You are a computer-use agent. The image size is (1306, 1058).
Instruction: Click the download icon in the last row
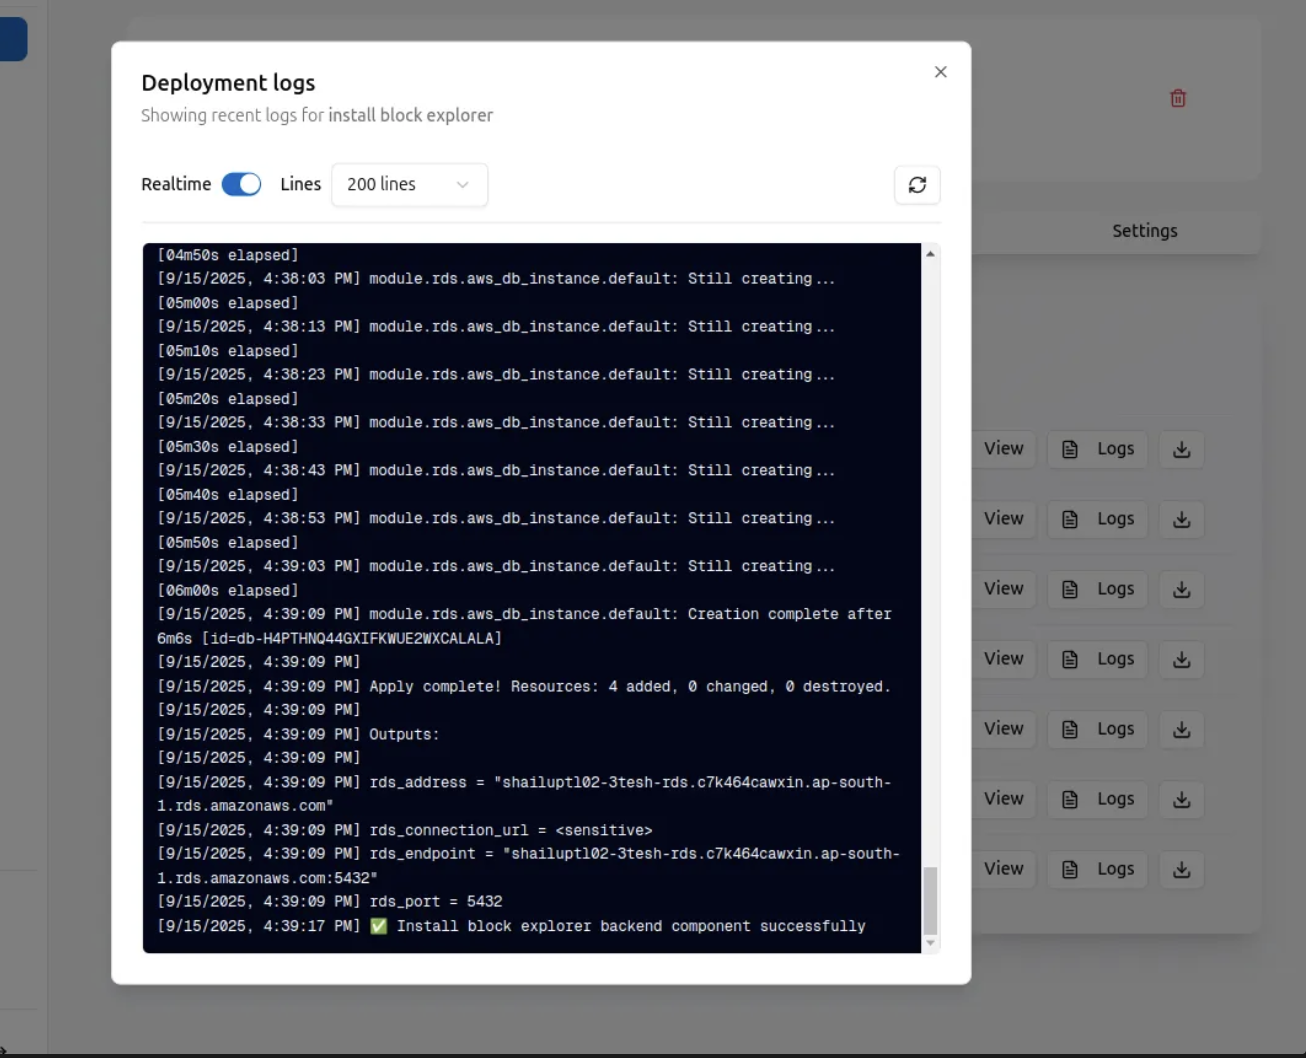[x=1181, y=869]
